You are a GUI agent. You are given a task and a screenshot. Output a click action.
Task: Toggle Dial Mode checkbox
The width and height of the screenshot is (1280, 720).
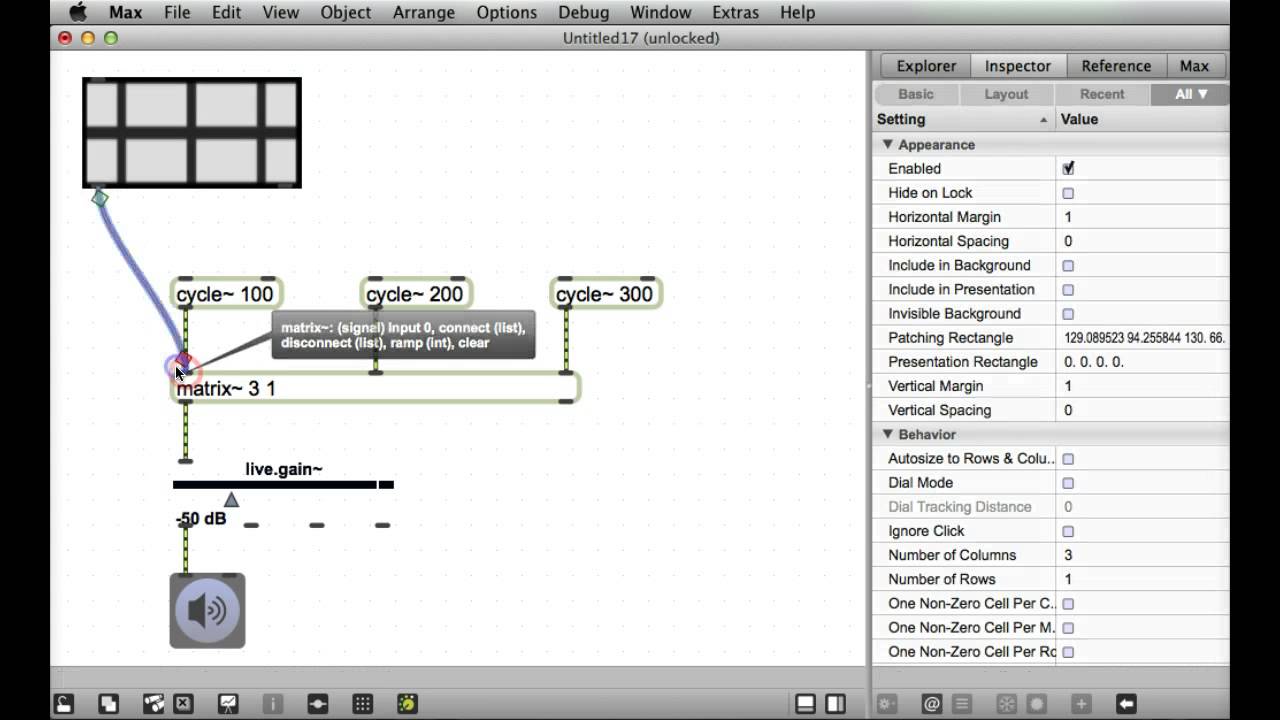click(x=1068, y=483)
